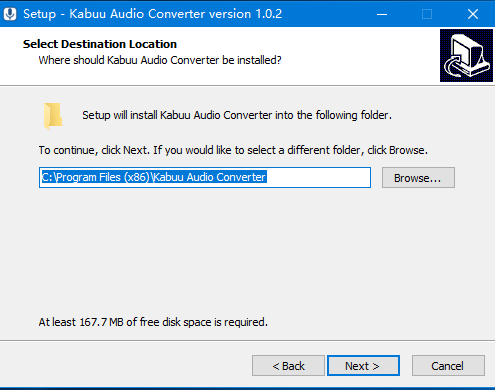Click empty area right of path text
The width and height of the screenshot is (495, 390).
click(318, 177)
